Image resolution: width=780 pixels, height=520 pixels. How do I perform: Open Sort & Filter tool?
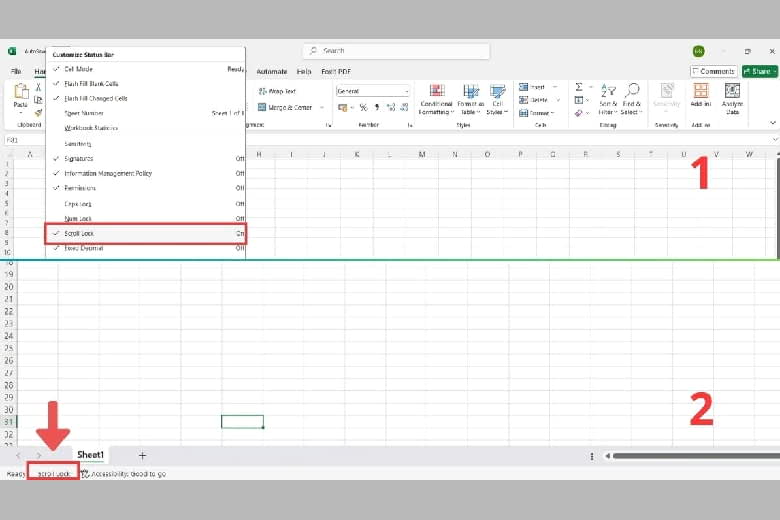tap(608, 92)
